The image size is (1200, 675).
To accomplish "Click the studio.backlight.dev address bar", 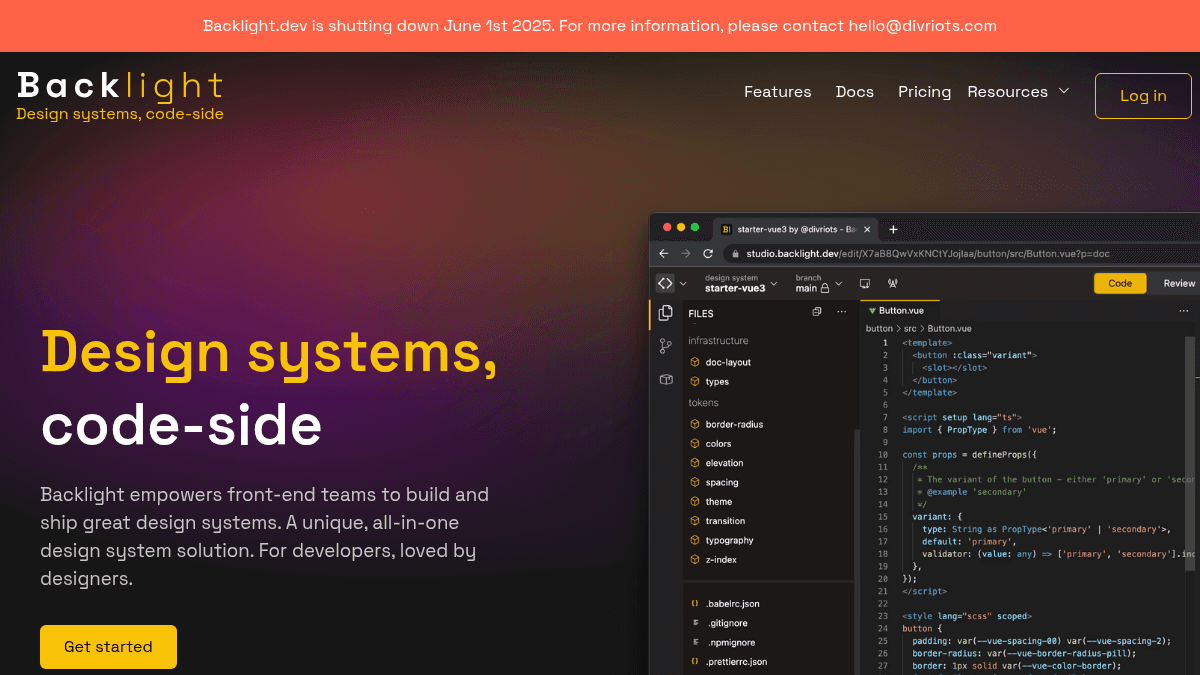I will tap(960, 254).
